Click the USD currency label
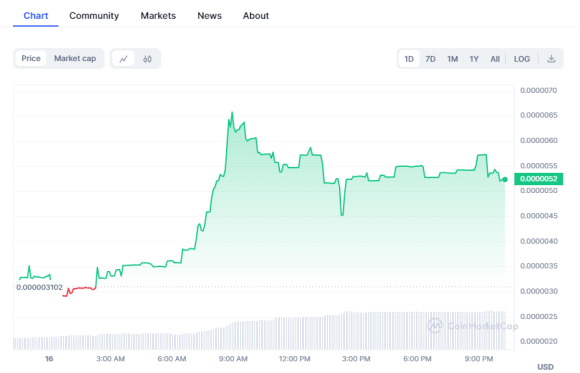The width and height of the screenshot is (580, 373). [545, 367]
